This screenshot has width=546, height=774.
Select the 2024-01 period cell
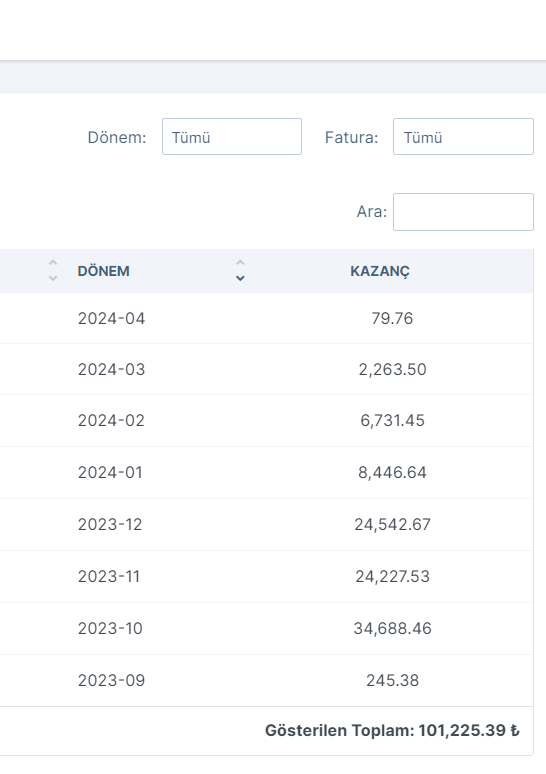point(110,472)
